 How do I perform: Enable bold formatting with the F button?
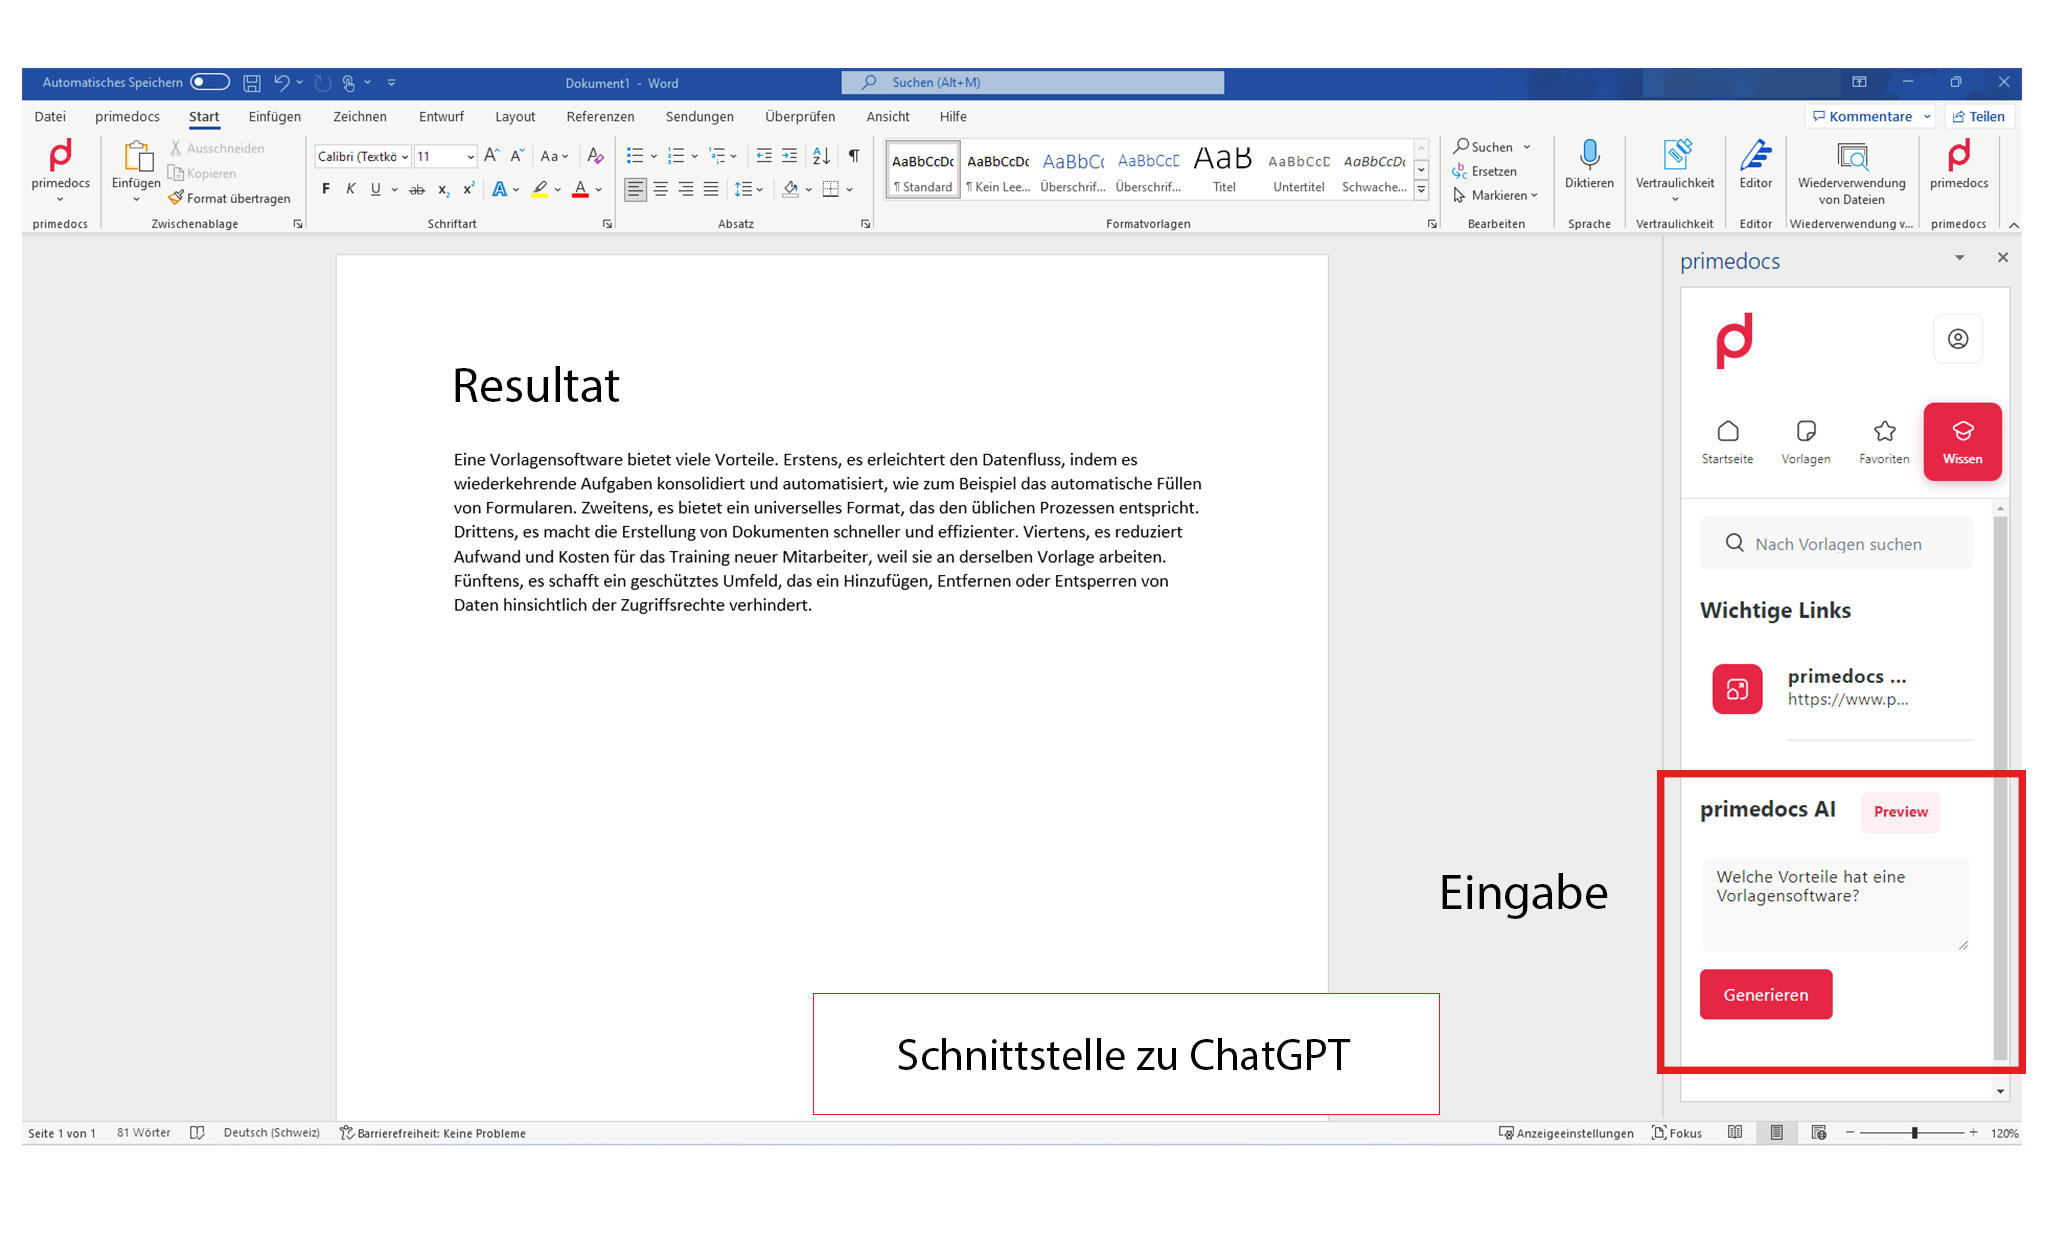pyautogui.click(x=324, y=189)
